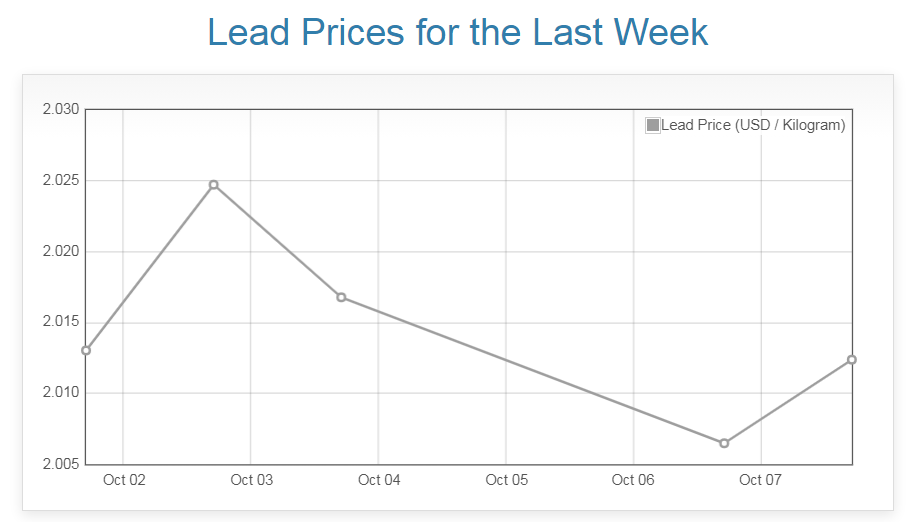The image size is (911, 522).
Task: Click the 'Lead Prices for the Last Week' title
Action: pos(457,32)
